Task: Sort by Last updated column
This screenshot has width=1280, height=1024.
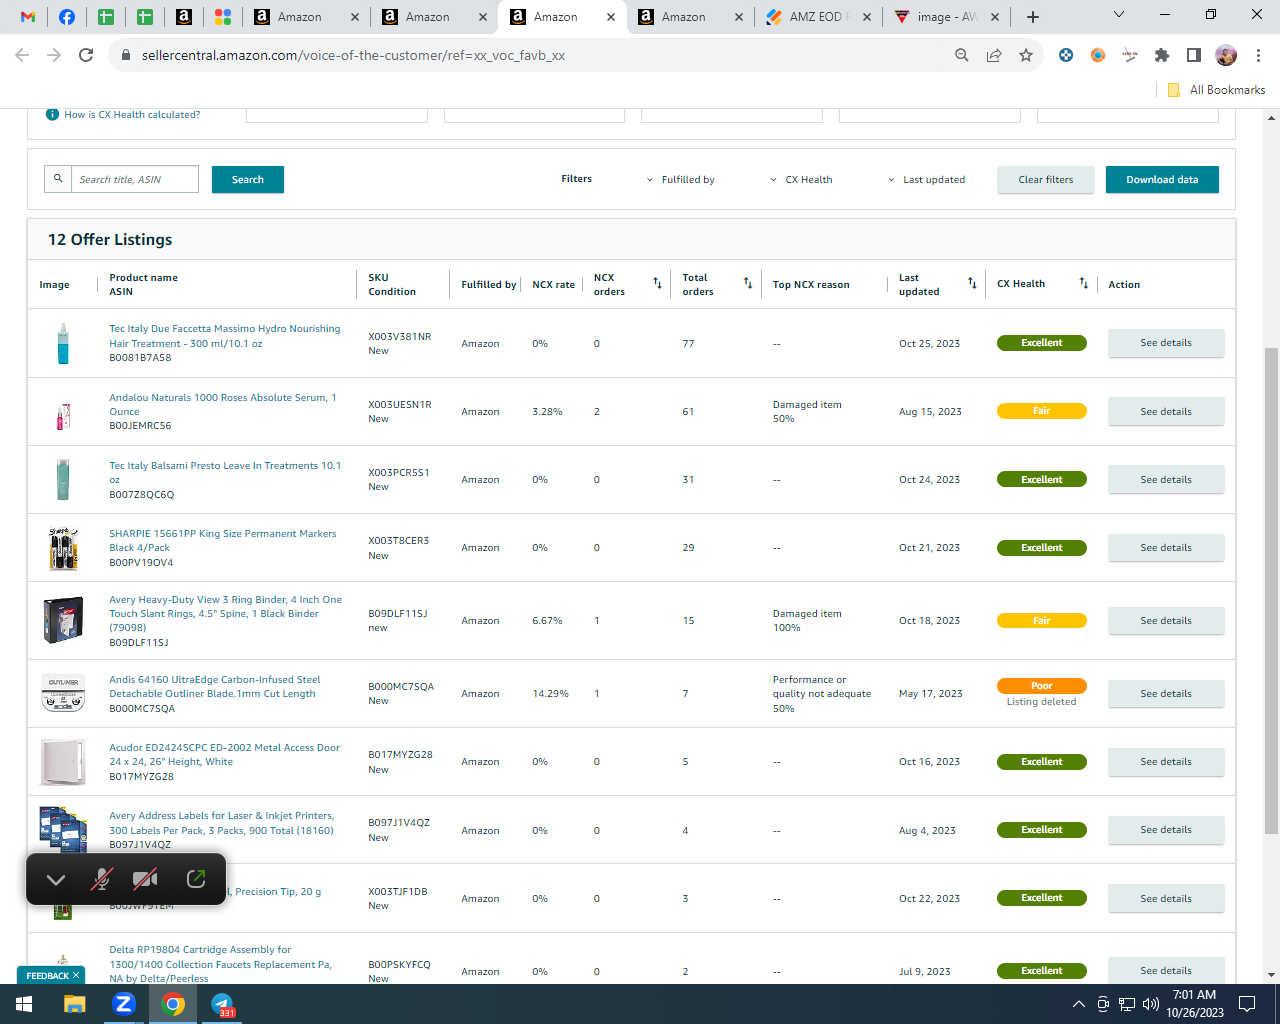Action: point(972,284)
